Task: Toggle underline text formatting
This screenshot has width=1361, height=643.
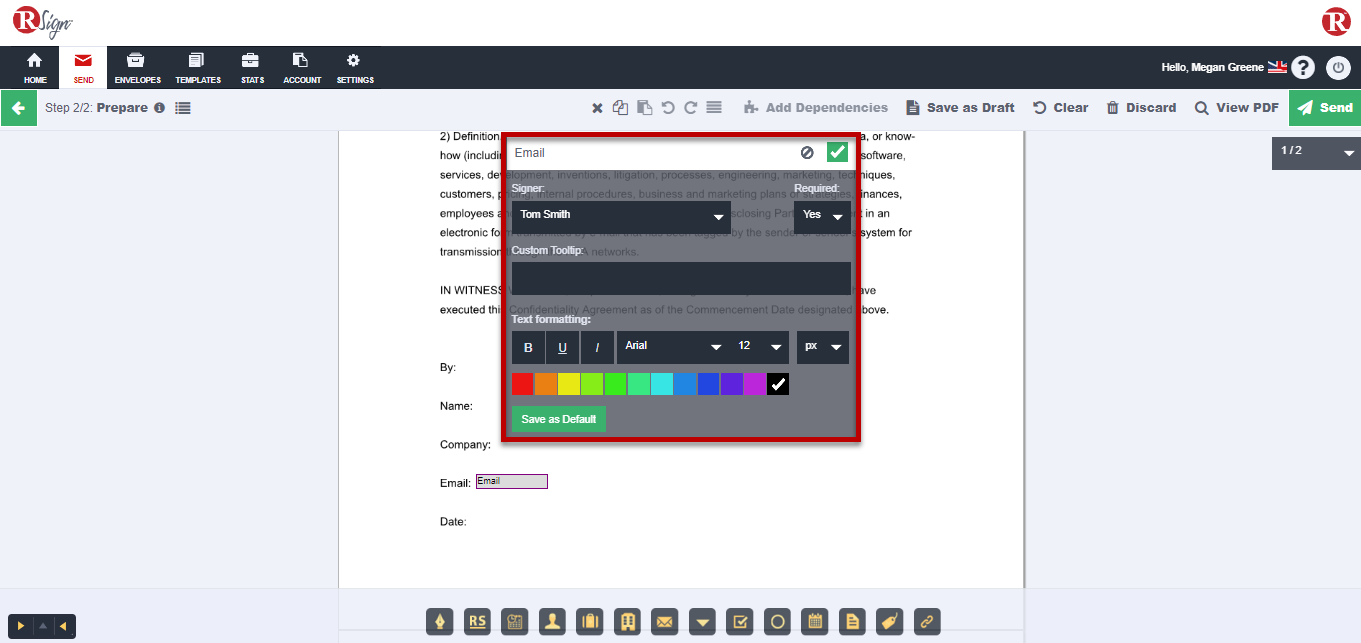Action: (x=562, y=348)
